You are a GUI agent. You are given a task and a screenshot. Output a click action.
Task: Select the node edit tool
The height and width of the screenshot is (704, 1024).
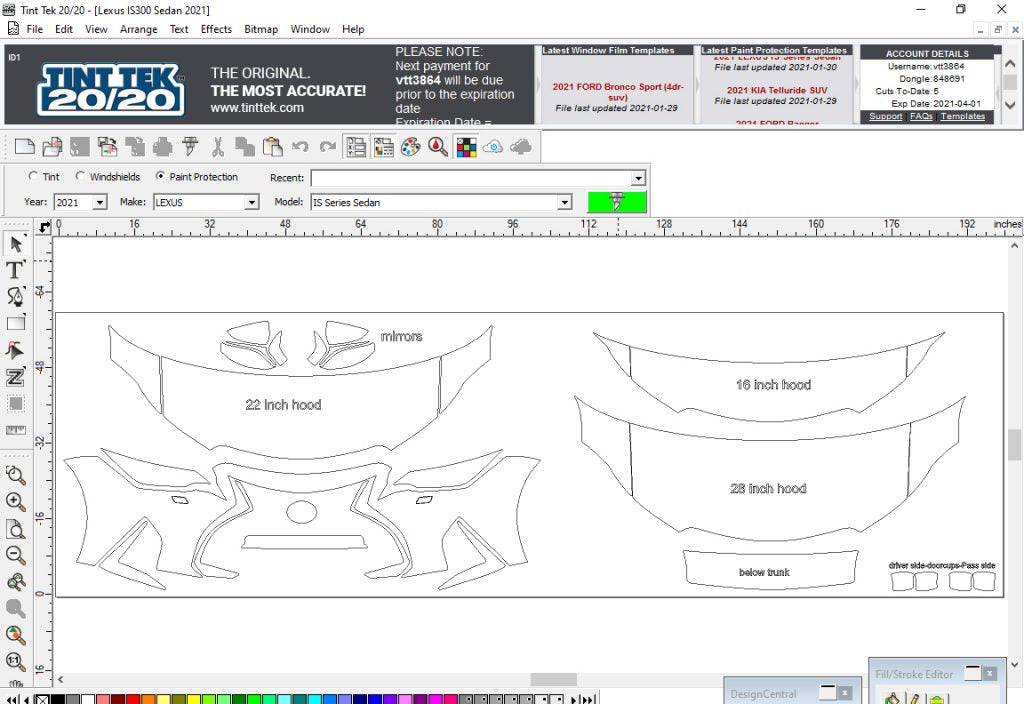click(x=16, y=351)
